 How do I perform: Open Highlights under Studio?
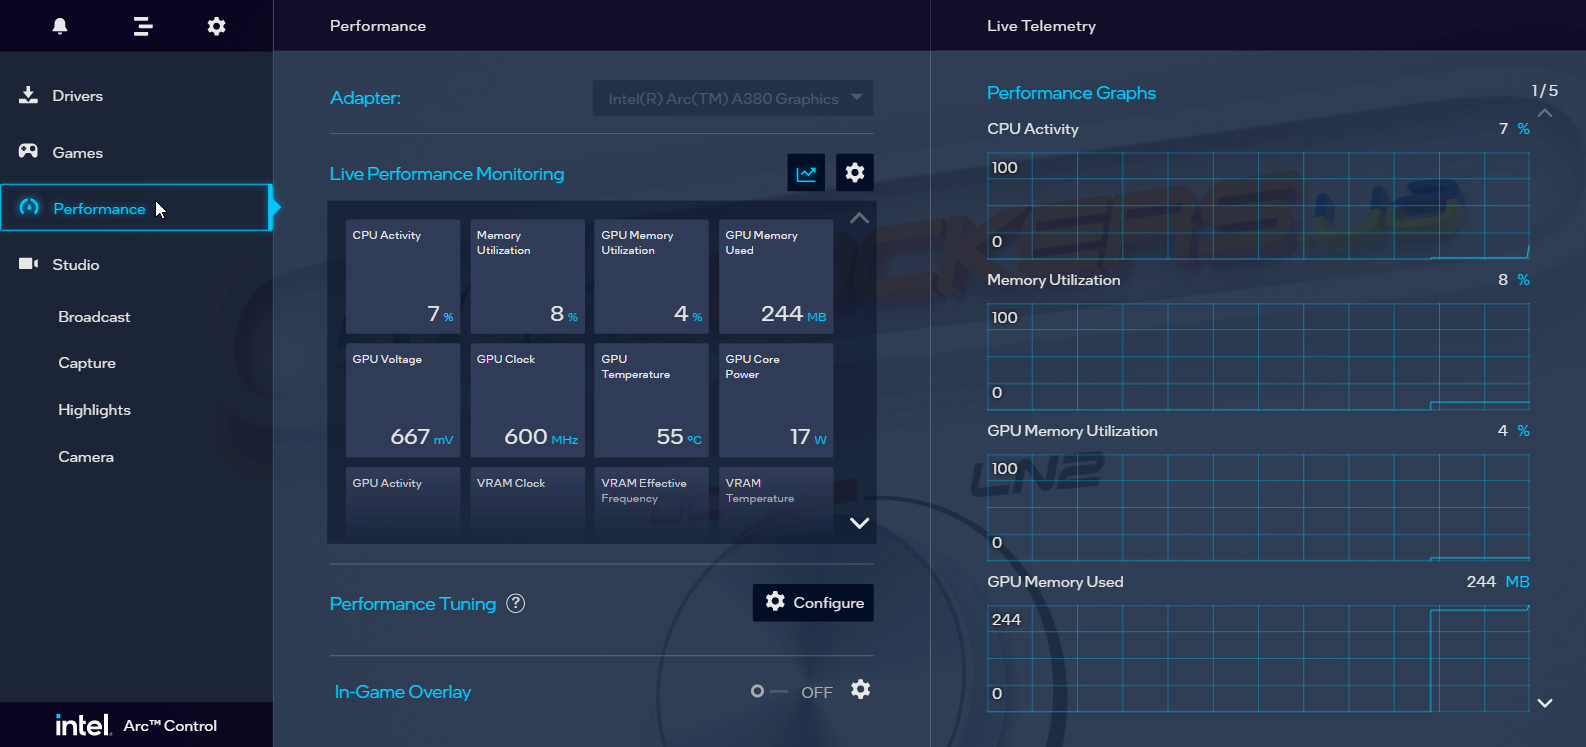(x=94, y=410)
